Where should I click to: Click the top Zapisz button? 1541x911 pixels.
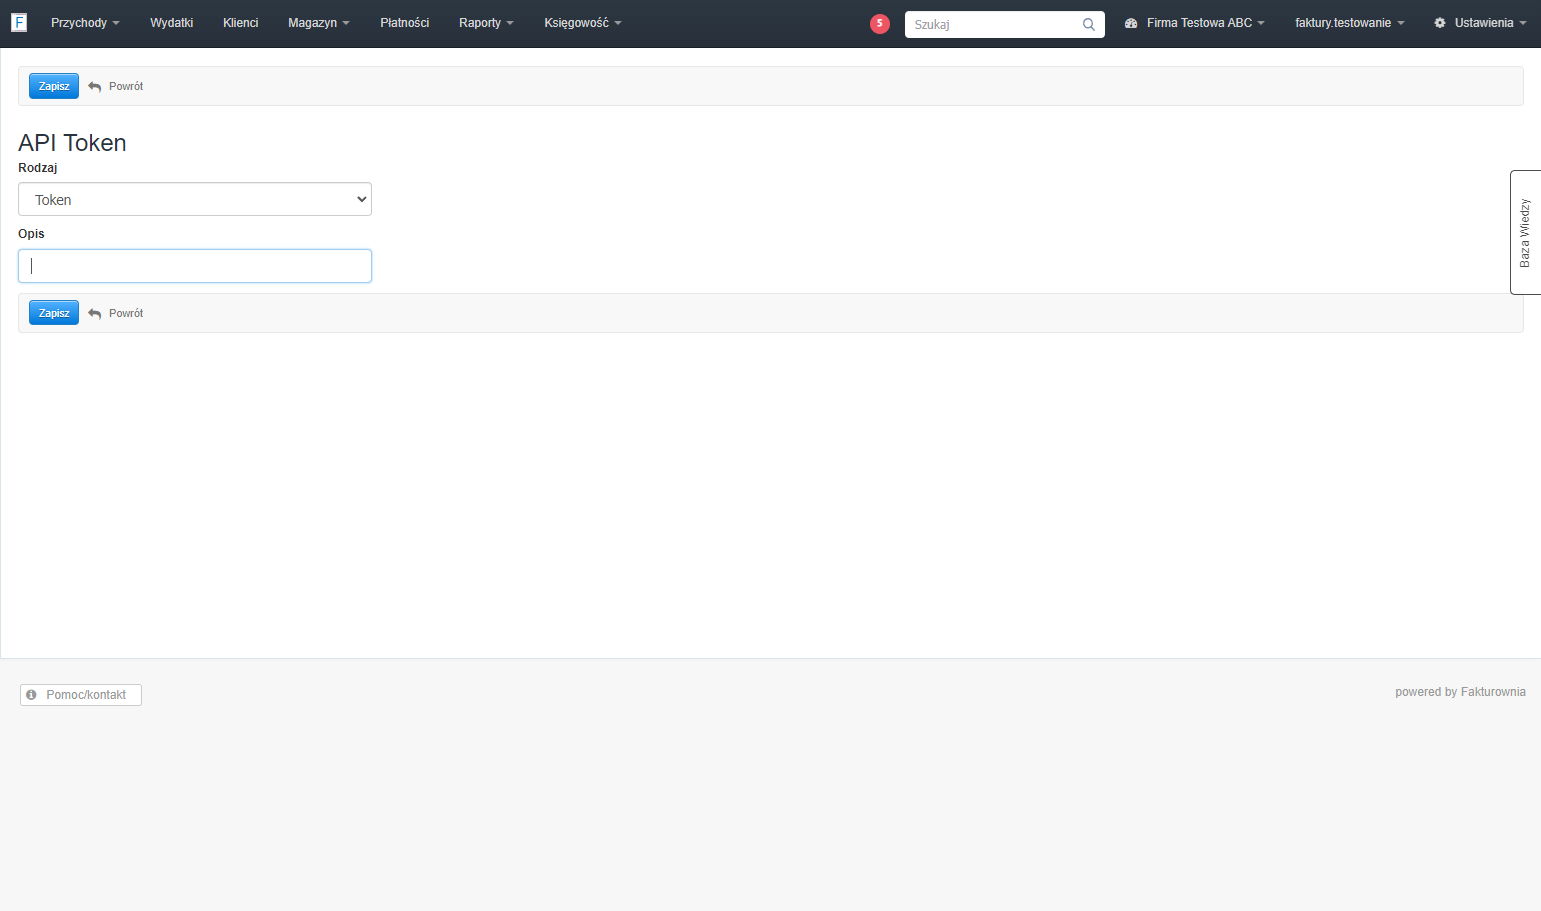tap(54, 86)
